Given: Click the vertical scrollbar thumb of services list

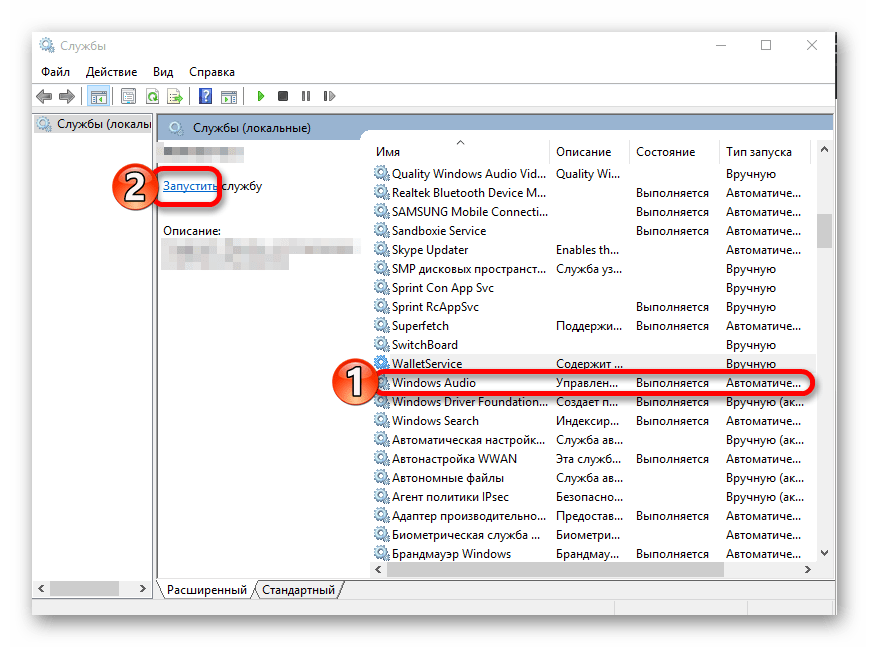Looking at the screenshot, I should (825, 231).
